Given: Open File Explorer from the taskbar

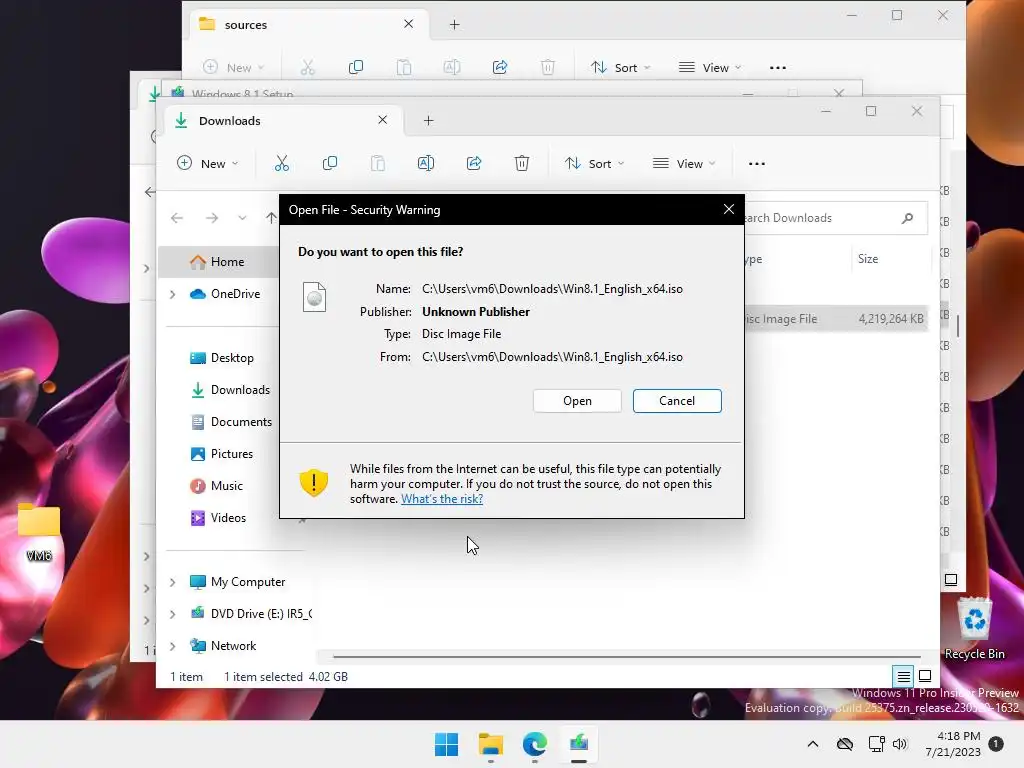Looking at the screenshot, I should [x=490, y=744].
